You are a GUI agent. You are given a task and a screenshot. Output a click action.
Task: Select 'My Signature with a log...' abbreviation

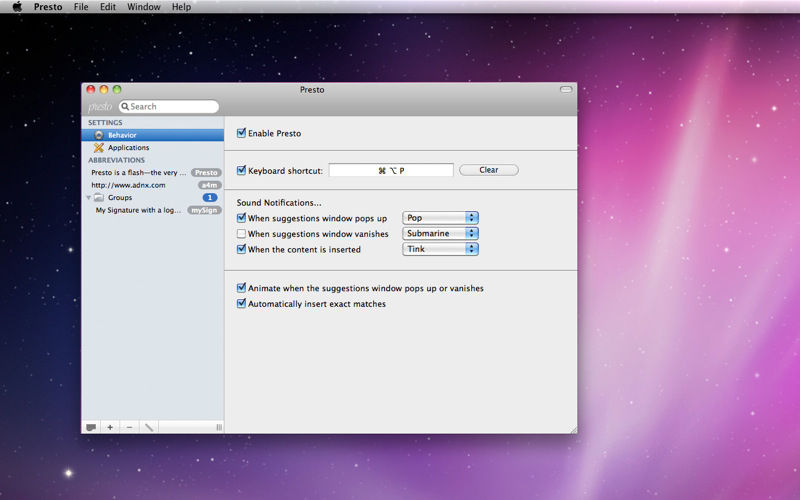point(138,210)
